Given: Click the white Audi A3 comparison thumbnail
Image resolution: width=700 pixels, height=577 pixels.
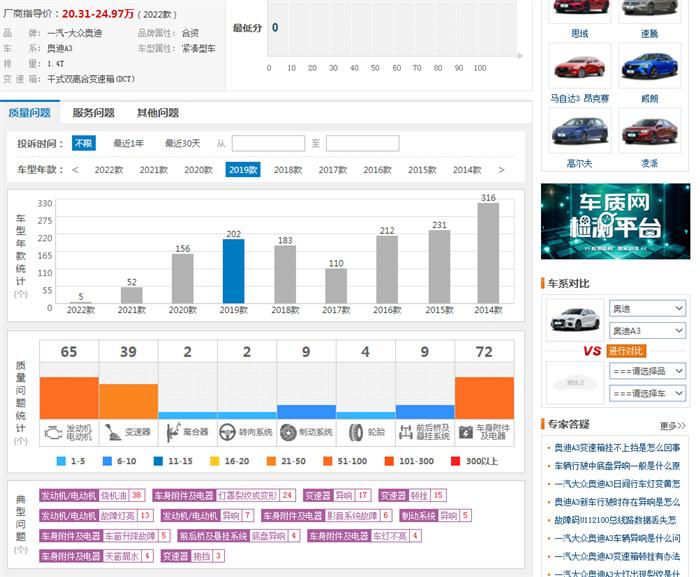Looking at the screenshot, I should pos(575,320).
